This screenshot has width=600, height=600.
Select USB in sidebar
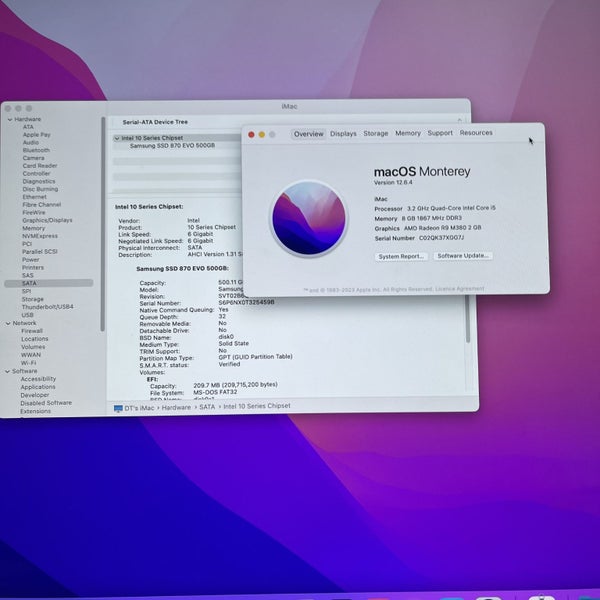pos(28,315)
